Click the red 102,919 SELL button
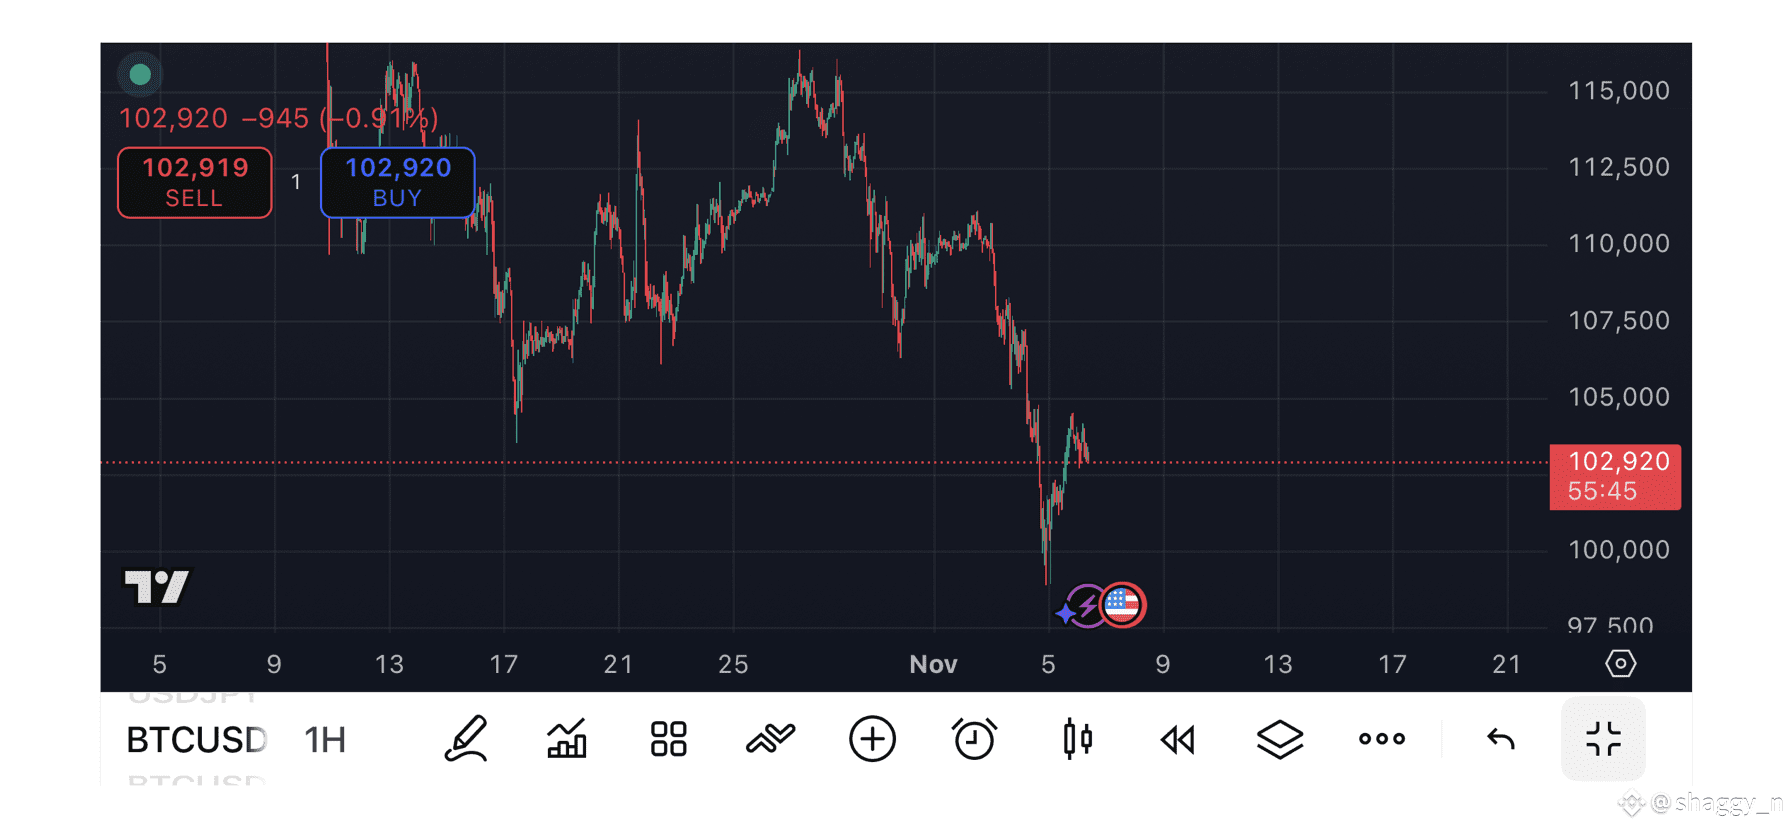Viewport: 1792px width, 828px height. point(195,182)
